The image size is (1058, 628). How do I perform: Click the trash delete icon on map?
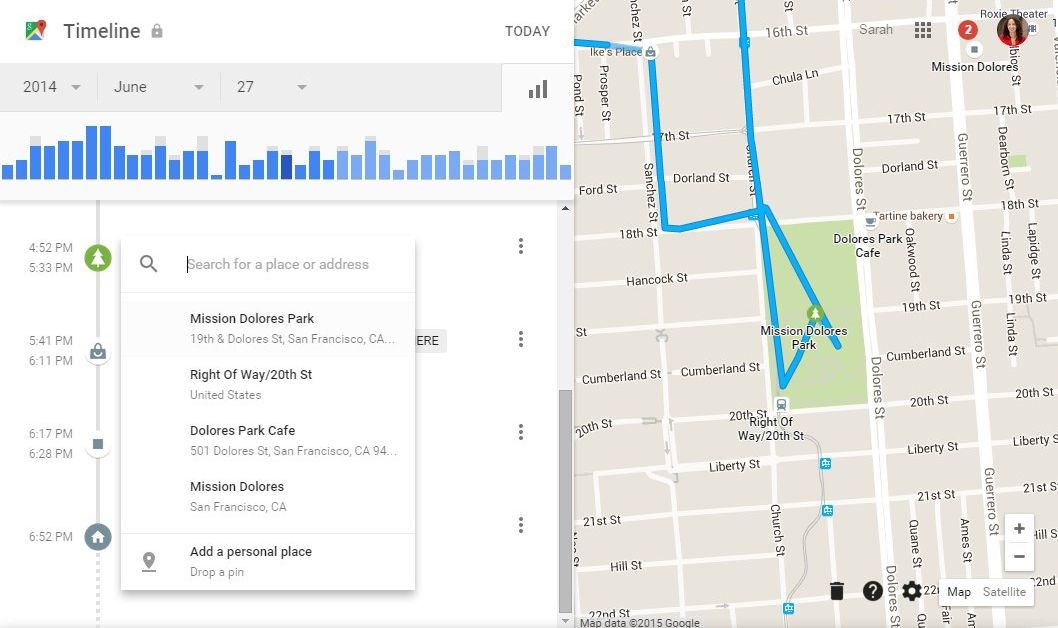tap(837, 591)
